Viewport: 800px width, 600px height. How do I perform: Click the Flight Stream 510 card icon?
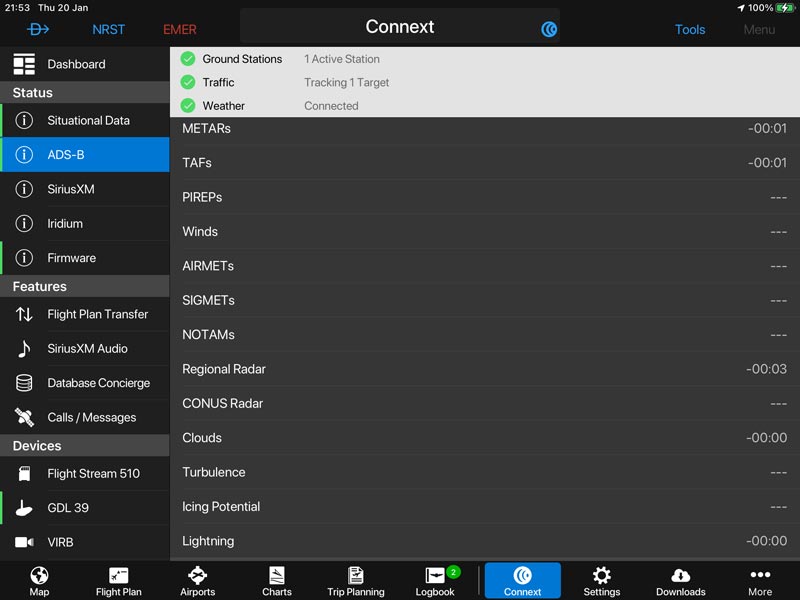click(24, 473)
